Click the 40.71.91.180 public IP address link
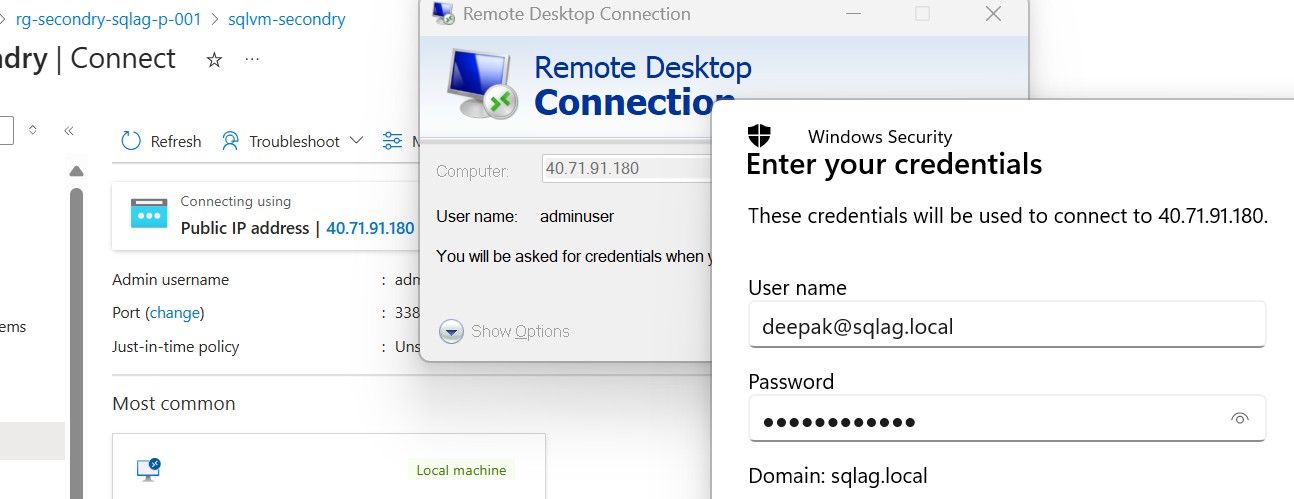 pyautogui.click(x=370, y=228)
